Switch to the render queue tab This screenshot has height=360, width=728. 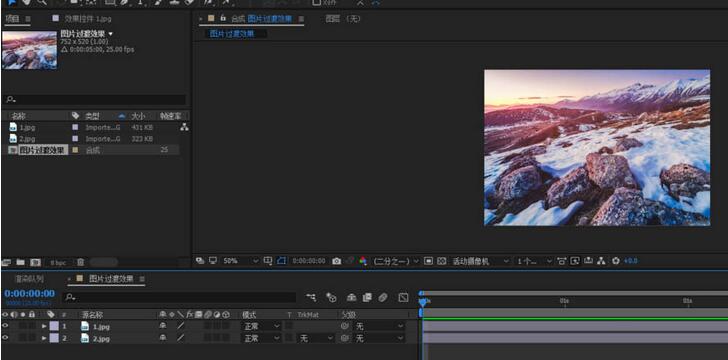(x=30, y=279)
